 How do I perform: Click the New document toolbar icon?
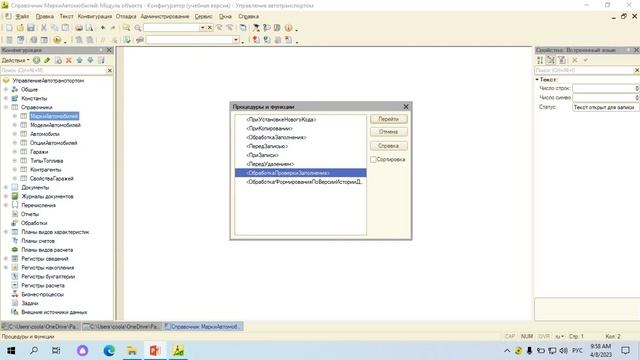[x=9, y=28]
